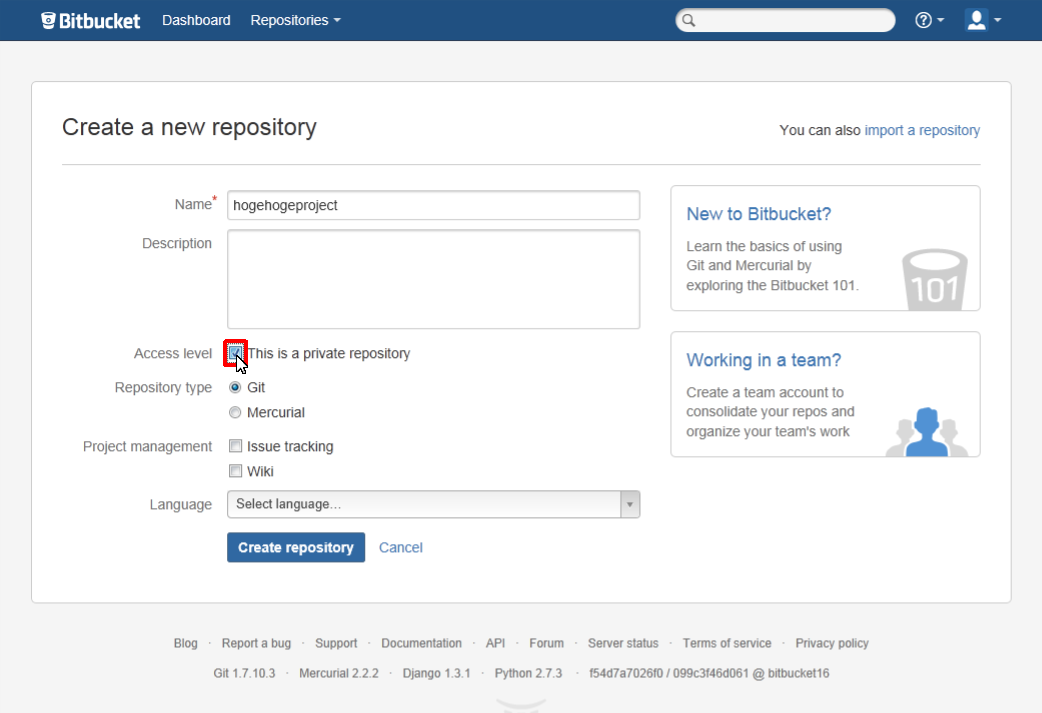Click into the Description text area
Viewport: 1042px width, 713px height.
pos(433,279)
